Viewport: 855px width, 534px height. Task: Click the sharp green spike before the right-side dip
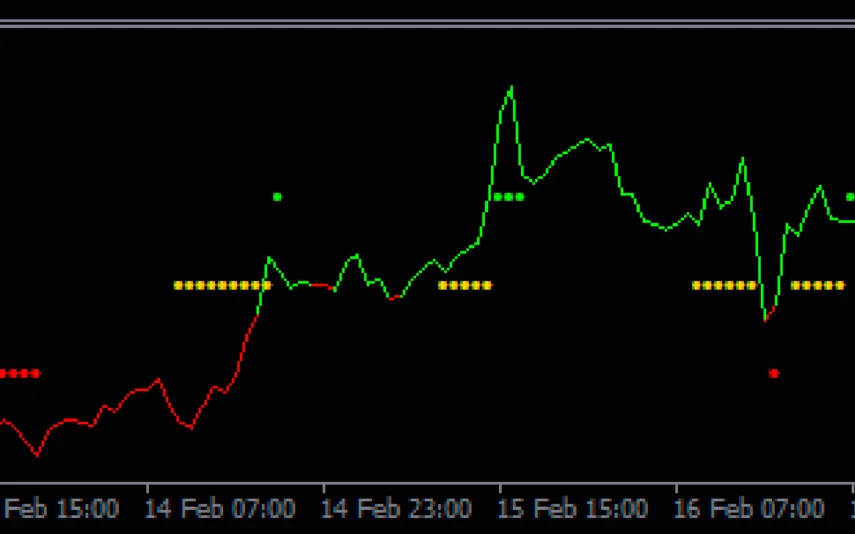[x=742, y=158]
